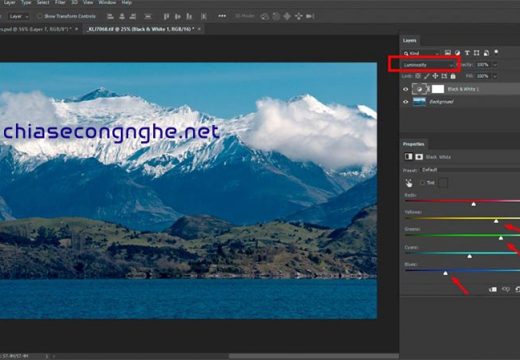Click the 3D orbit mode icon
Image resolution: width=520 pixels, height=360 pixels.
point(265,16)
